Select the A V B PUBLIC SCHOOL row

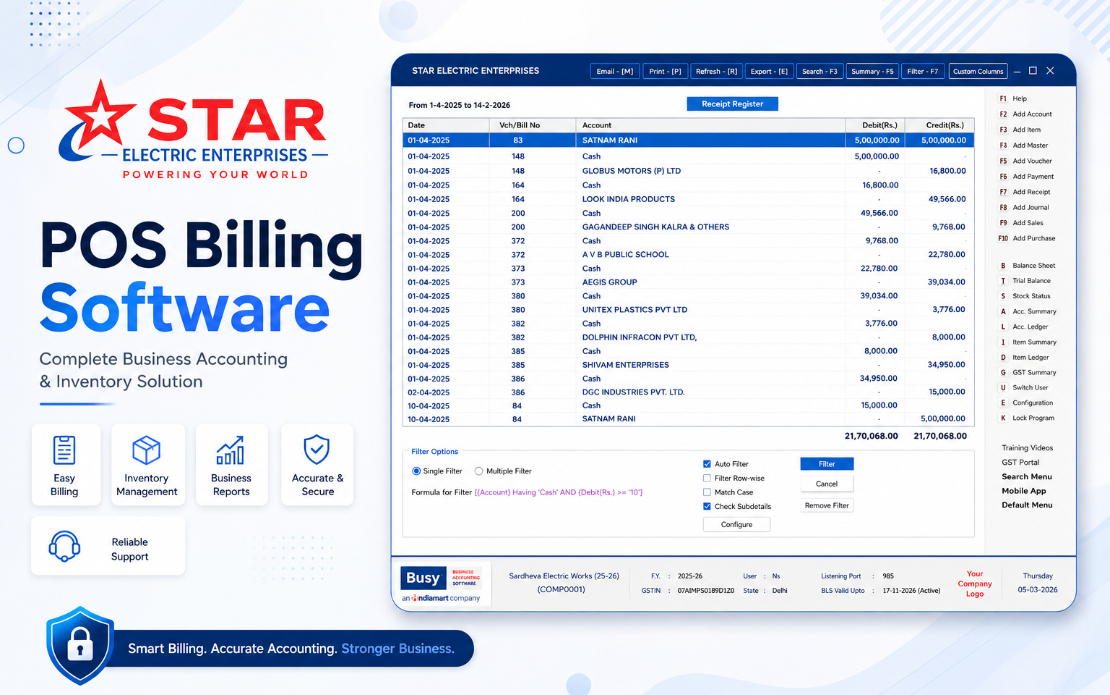[x=688, y=255]
